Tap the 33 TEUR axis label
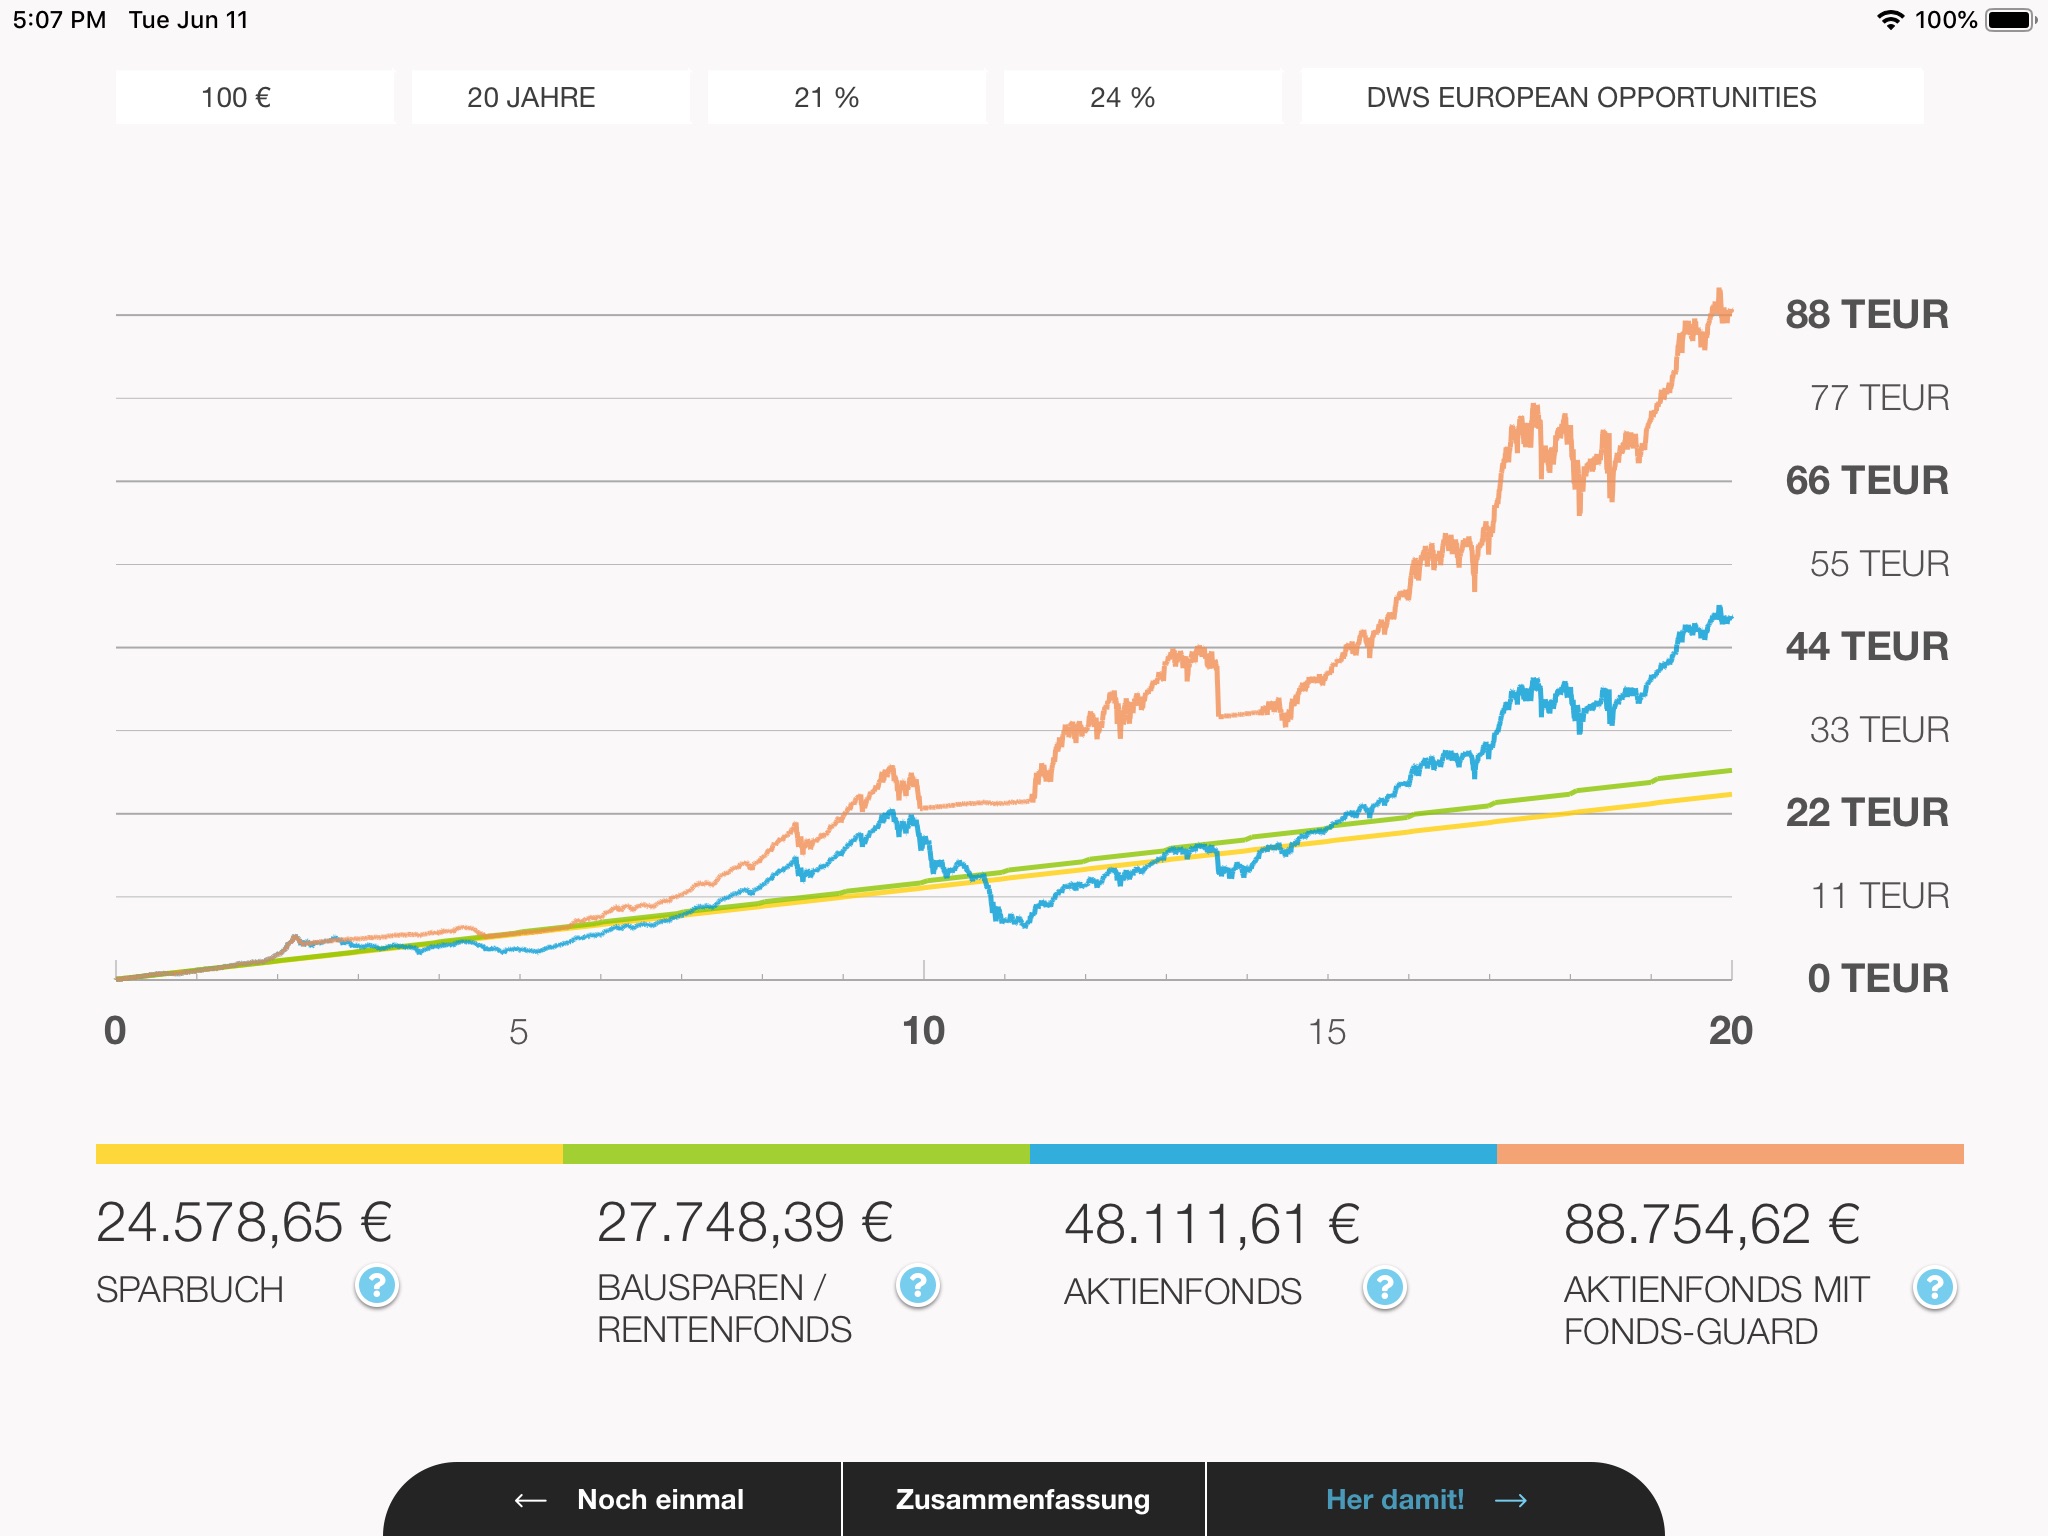 tap(1879, 730)
